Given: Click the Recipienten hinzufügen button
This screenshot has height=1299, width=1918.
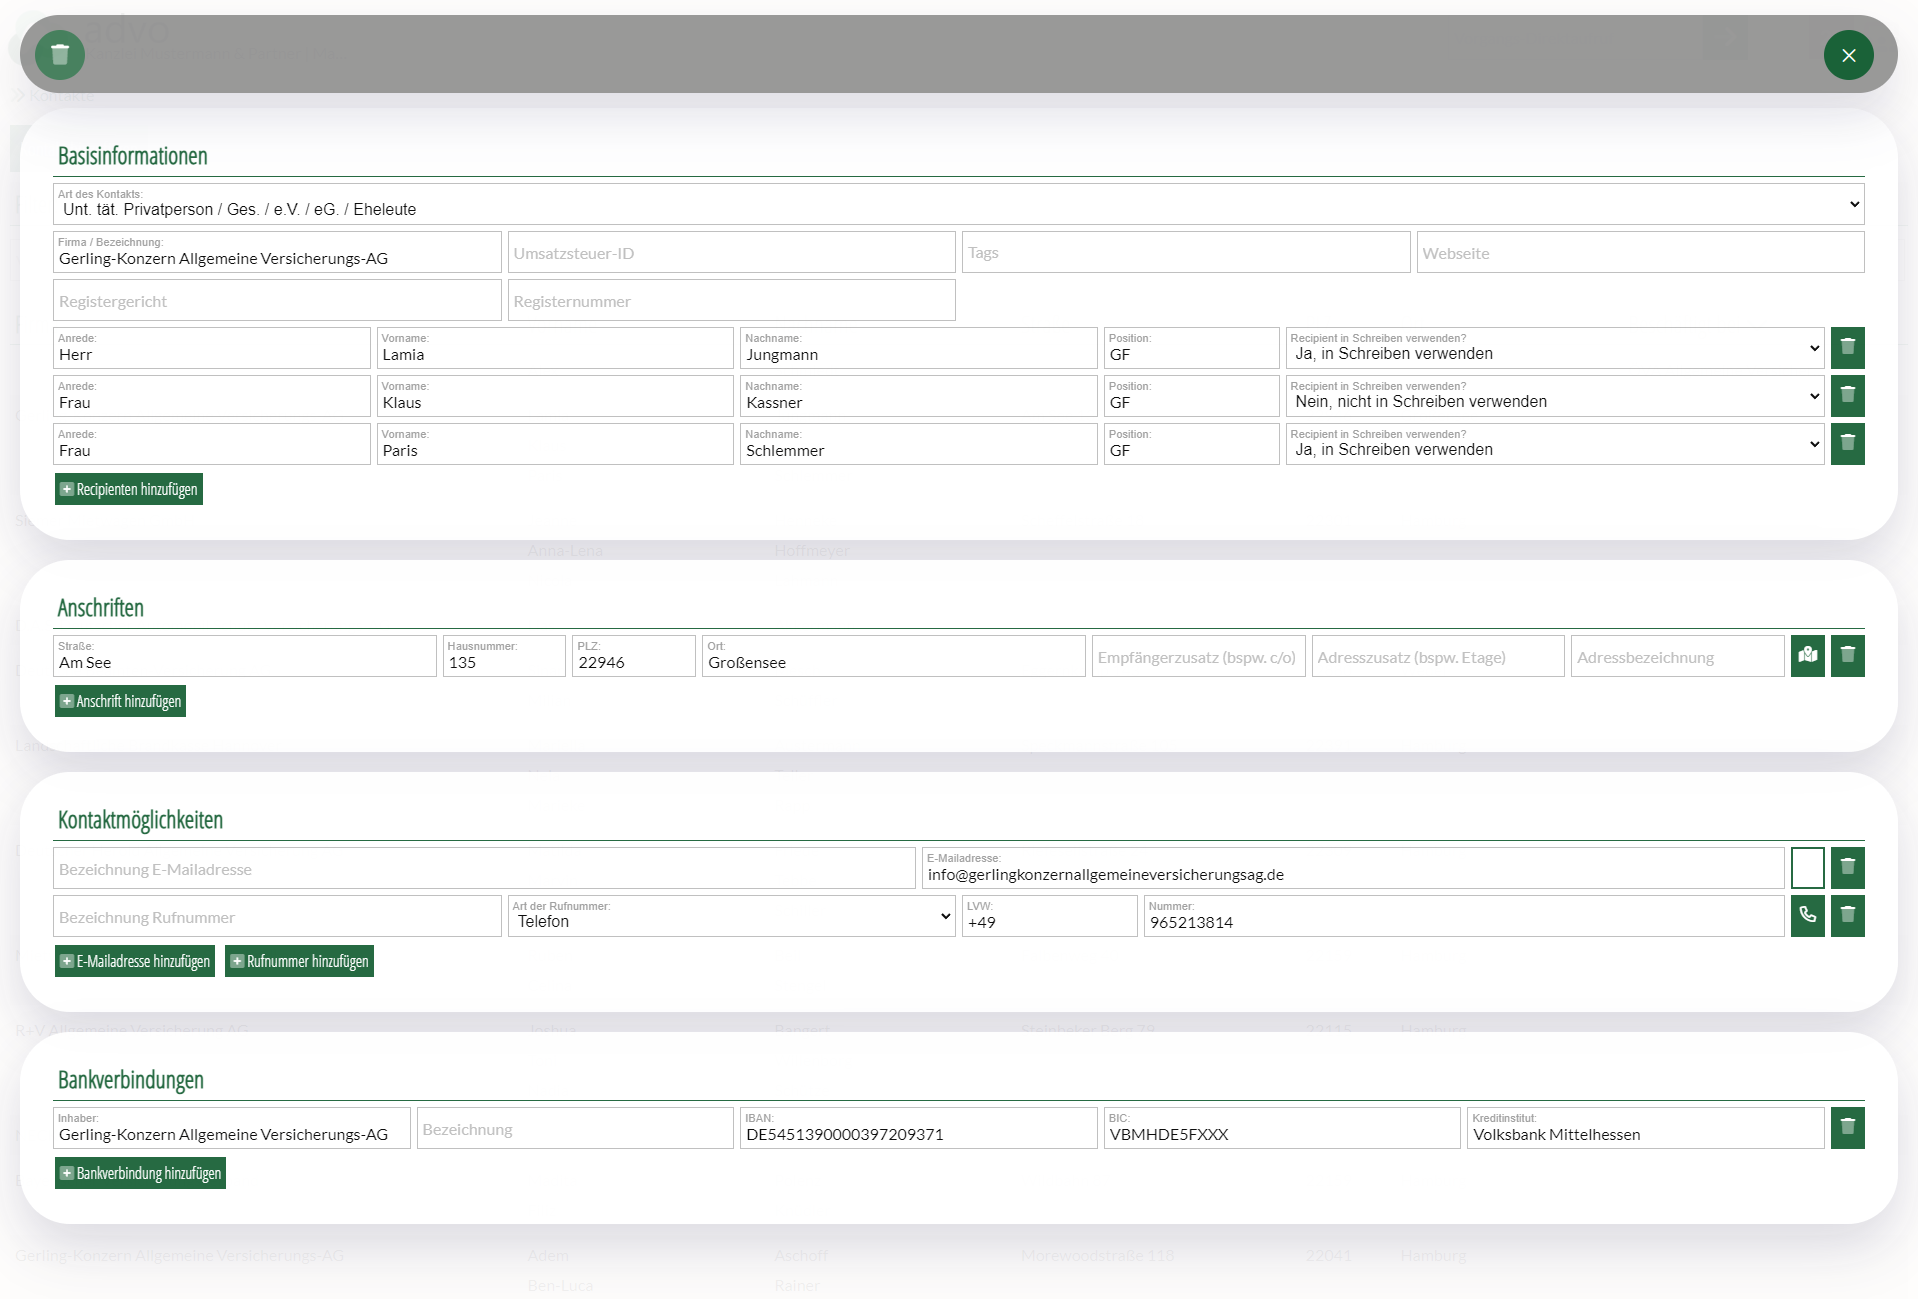Looking at the screenshot, I should 129,489.
